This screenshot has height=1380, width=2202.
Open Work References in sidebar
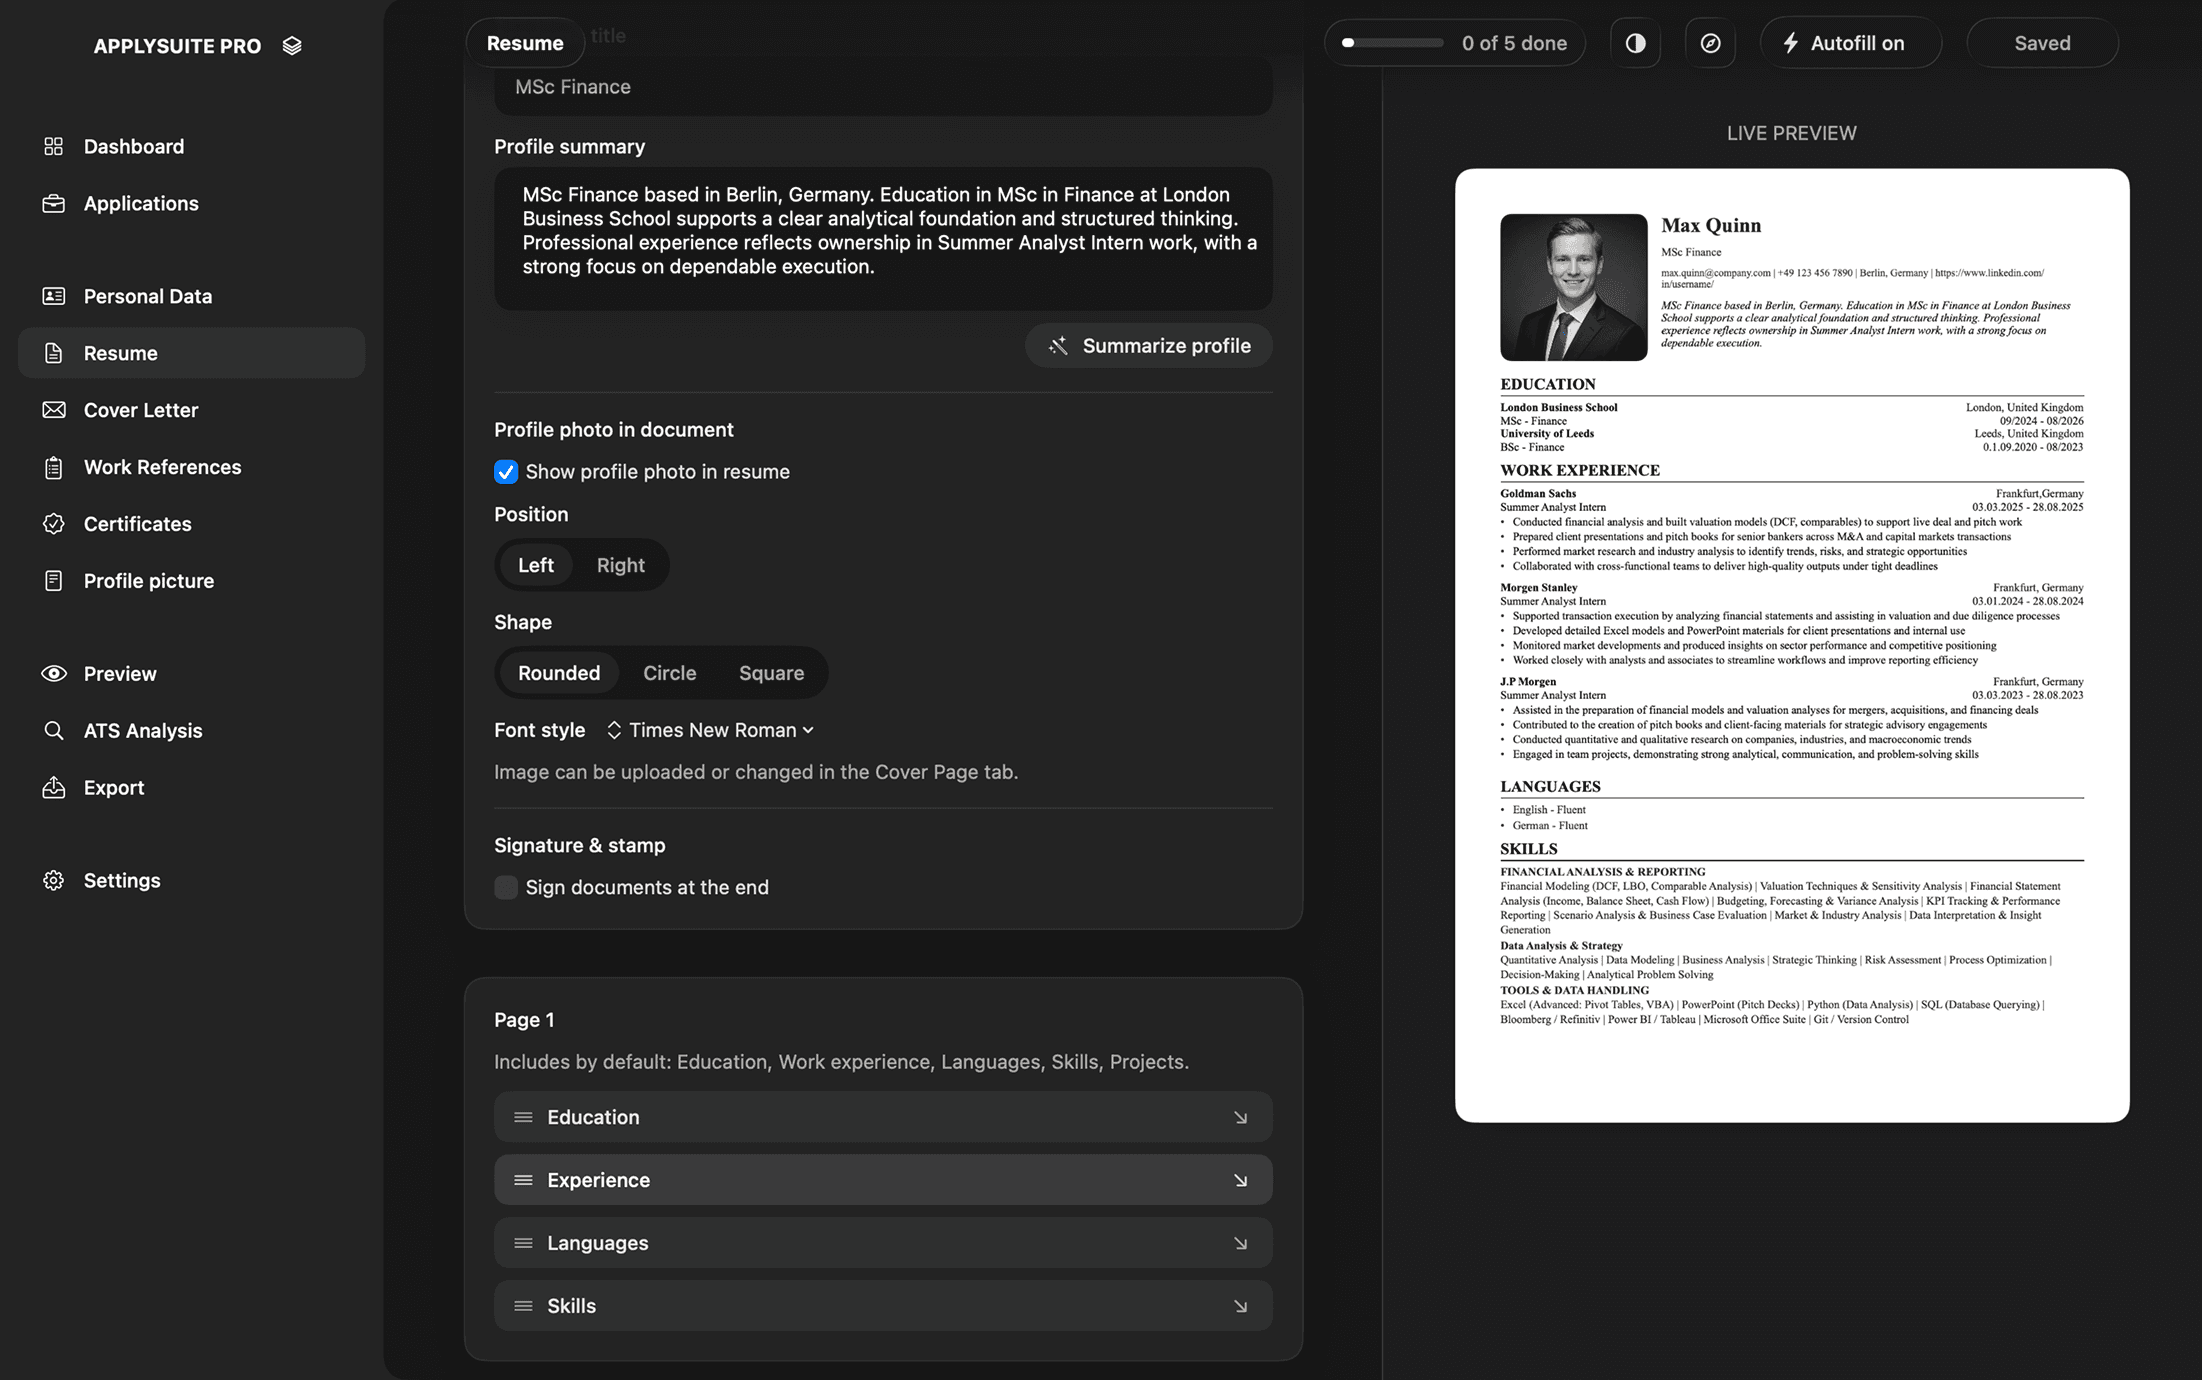(162, 467)
